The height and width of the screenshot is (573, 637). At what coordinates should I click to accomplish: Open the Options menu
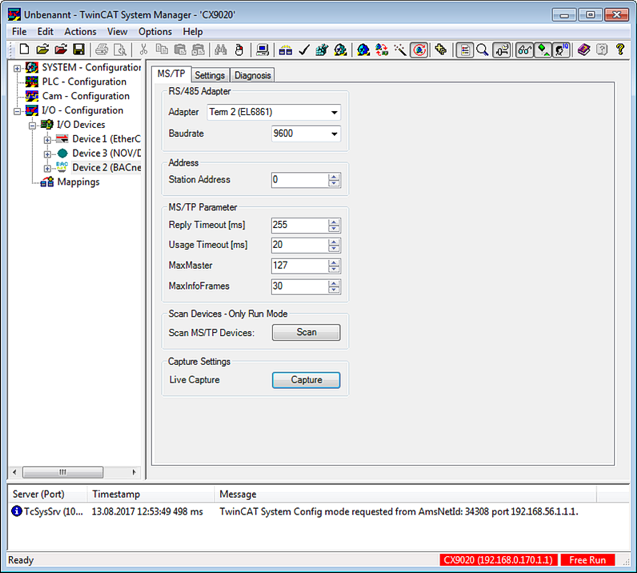click(x=155, y=31)
